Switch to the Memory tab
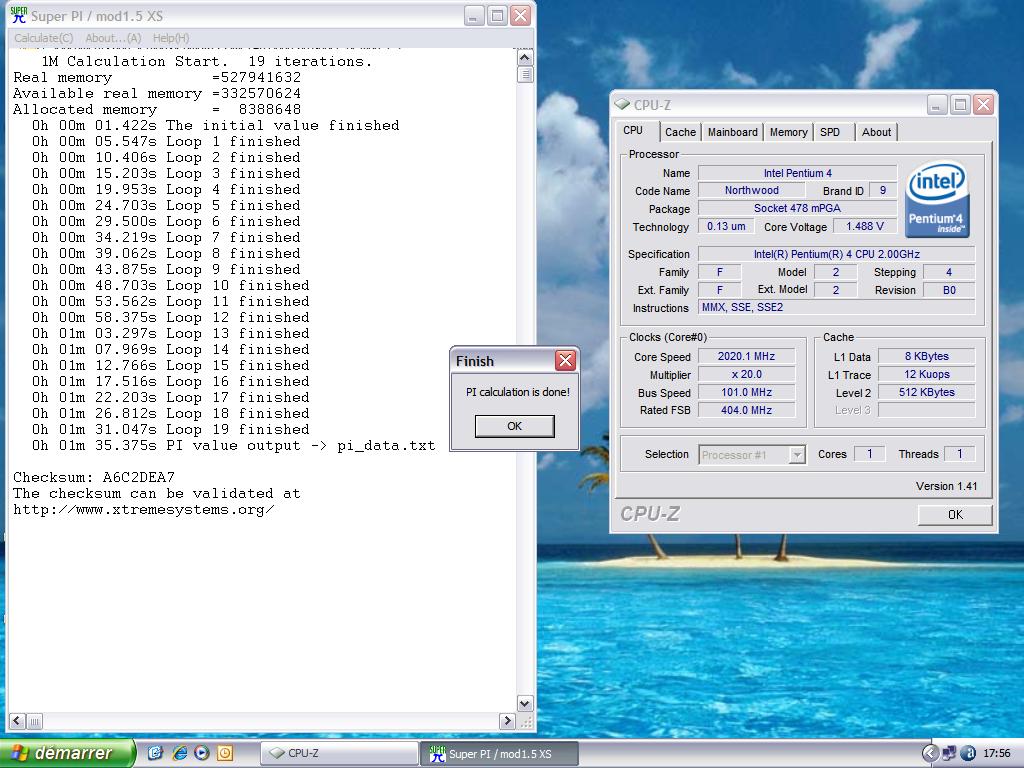The width and height of the screenshot is (1024, 768). click(x=788, y=132)
